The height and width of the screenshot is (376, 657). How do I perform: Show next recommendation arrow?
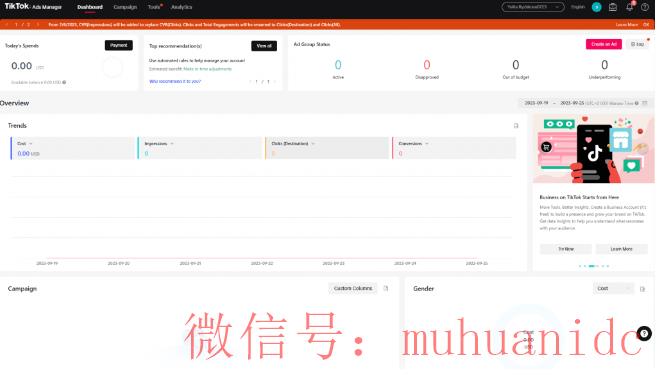[x=275, y=81]
